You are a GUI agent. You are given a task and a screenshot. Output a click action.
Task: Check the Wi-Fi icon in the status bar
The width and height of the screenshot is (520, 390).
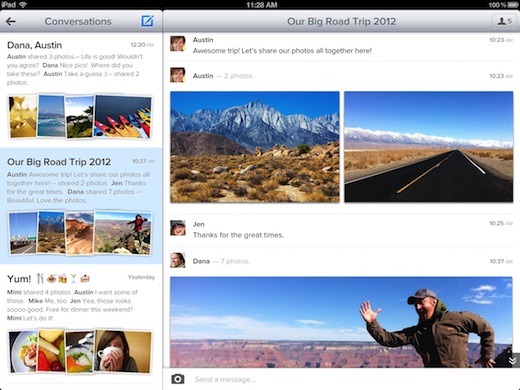point(23,4)
